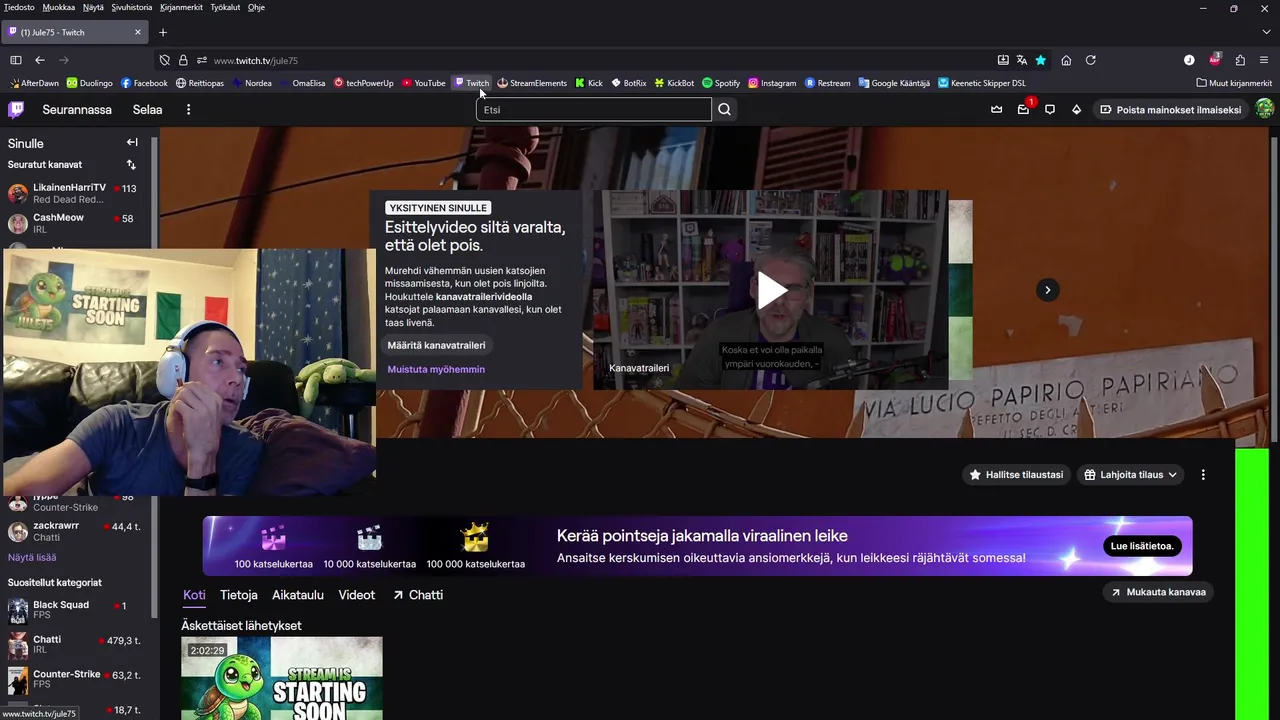This screenshot has height=720, width=1280.
Task: Open the Muut kirjanmerkit folder
Action: [1234, 83]
